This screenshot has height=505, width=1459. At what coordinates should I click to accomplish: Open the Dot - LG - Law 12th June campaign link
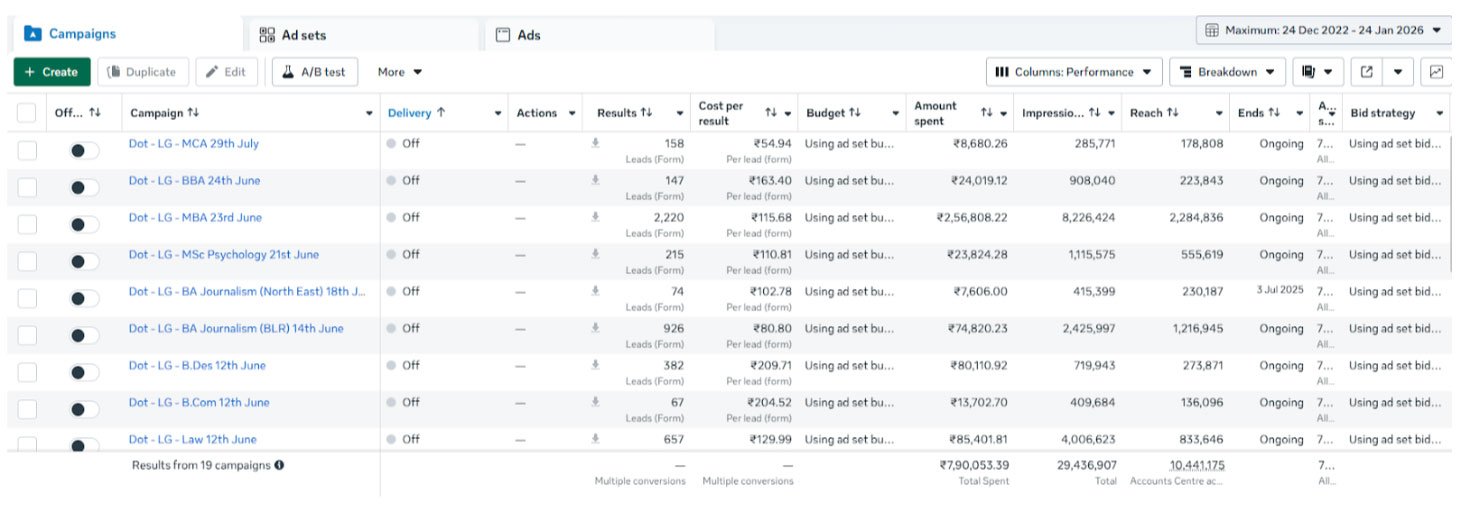(192, 439)
